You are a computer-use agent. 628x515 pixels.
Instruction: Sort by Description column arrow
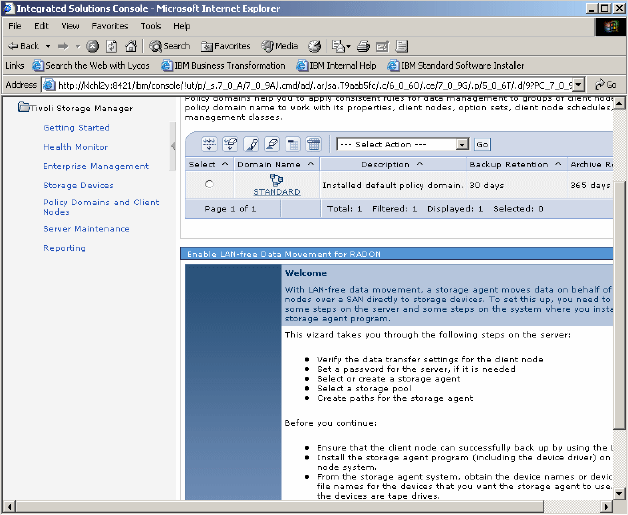tap(420, 164)
